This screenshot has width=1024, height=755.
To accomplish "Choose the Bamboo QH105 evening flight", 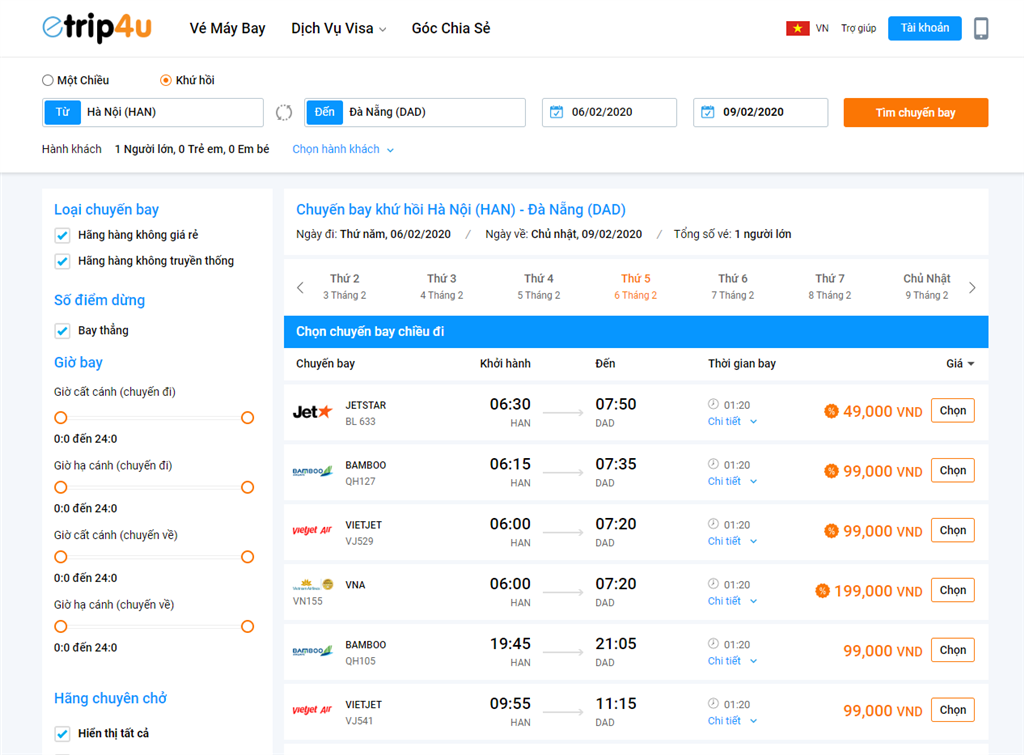I will coord(953,651).
